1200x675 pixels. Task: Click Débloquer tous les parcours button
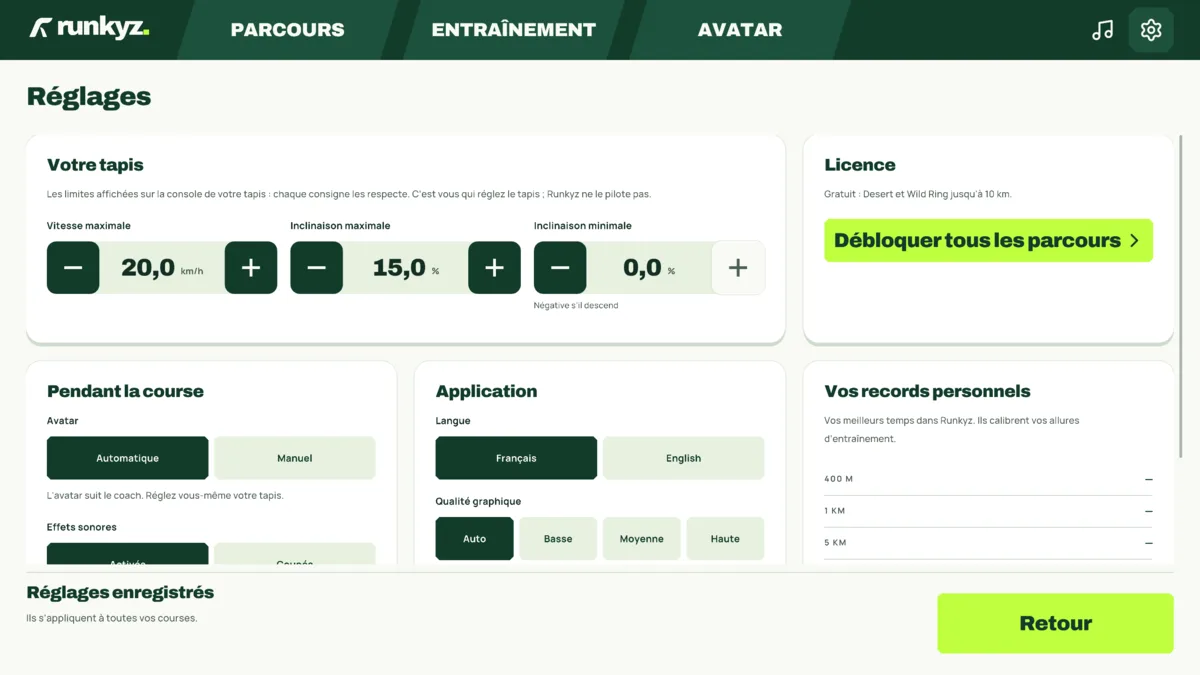[988, 241]
